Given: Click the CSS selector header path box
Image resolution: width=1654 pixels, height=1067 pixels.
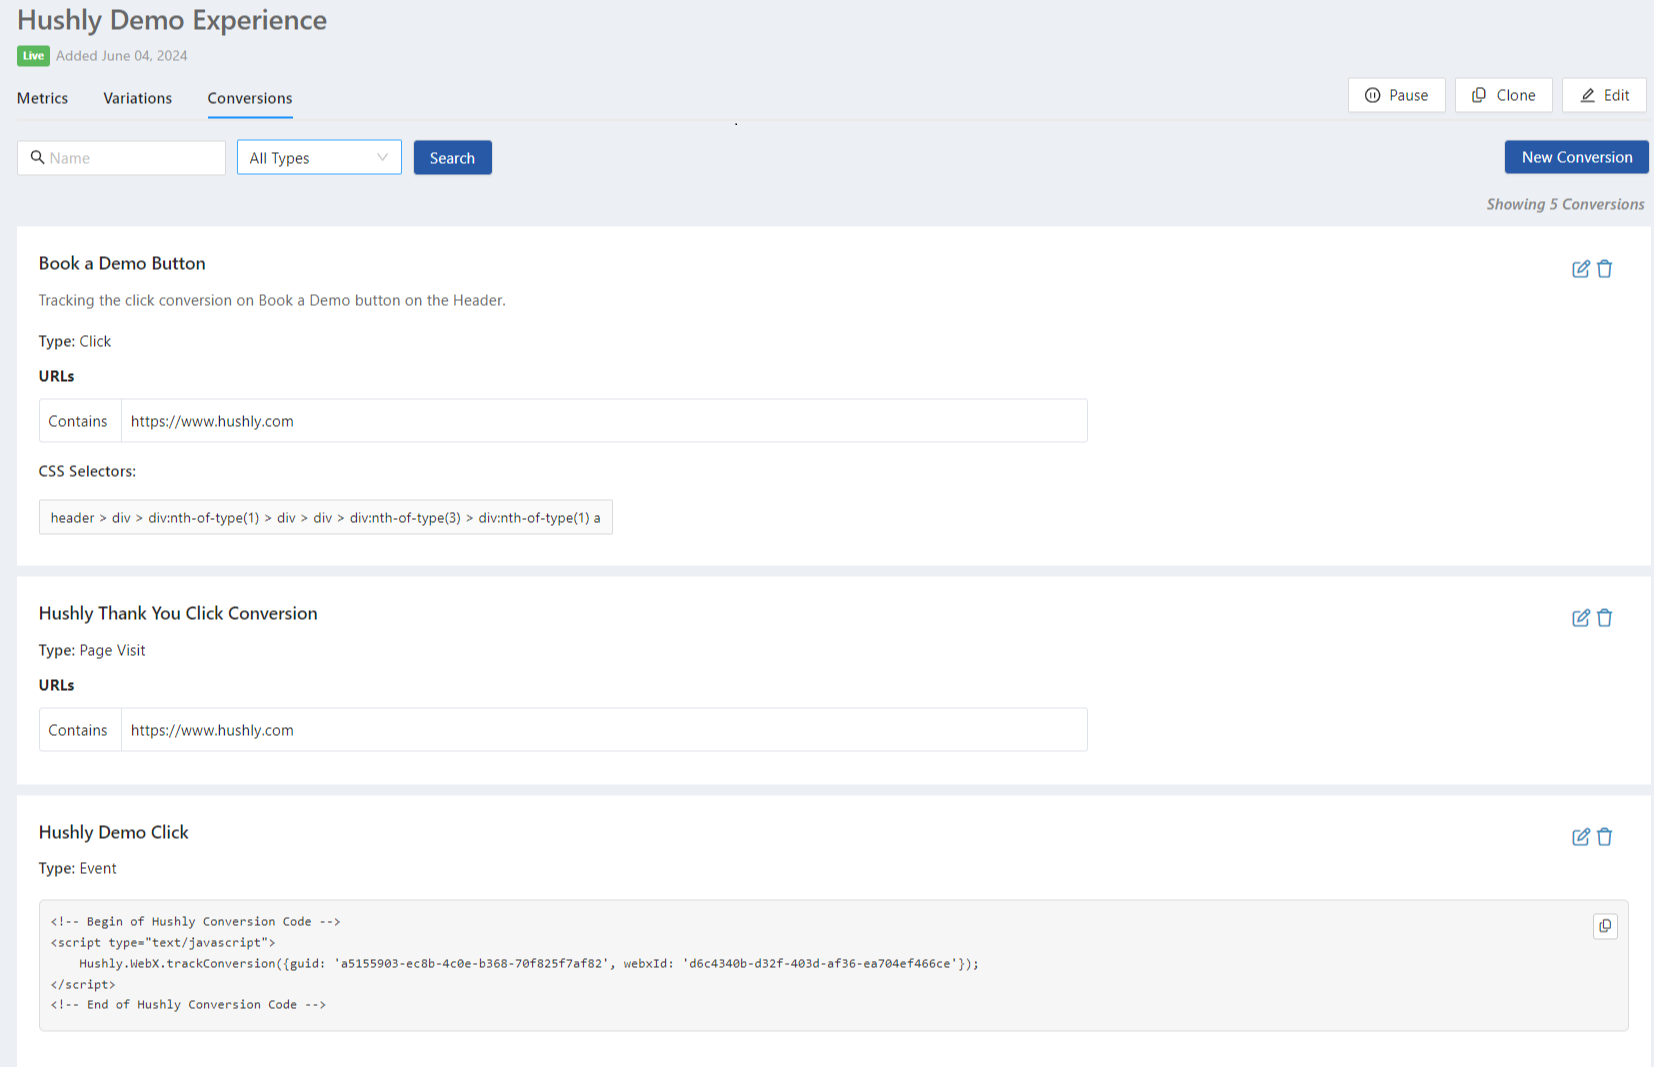Looking at the screenshot, I should [326, 517].
